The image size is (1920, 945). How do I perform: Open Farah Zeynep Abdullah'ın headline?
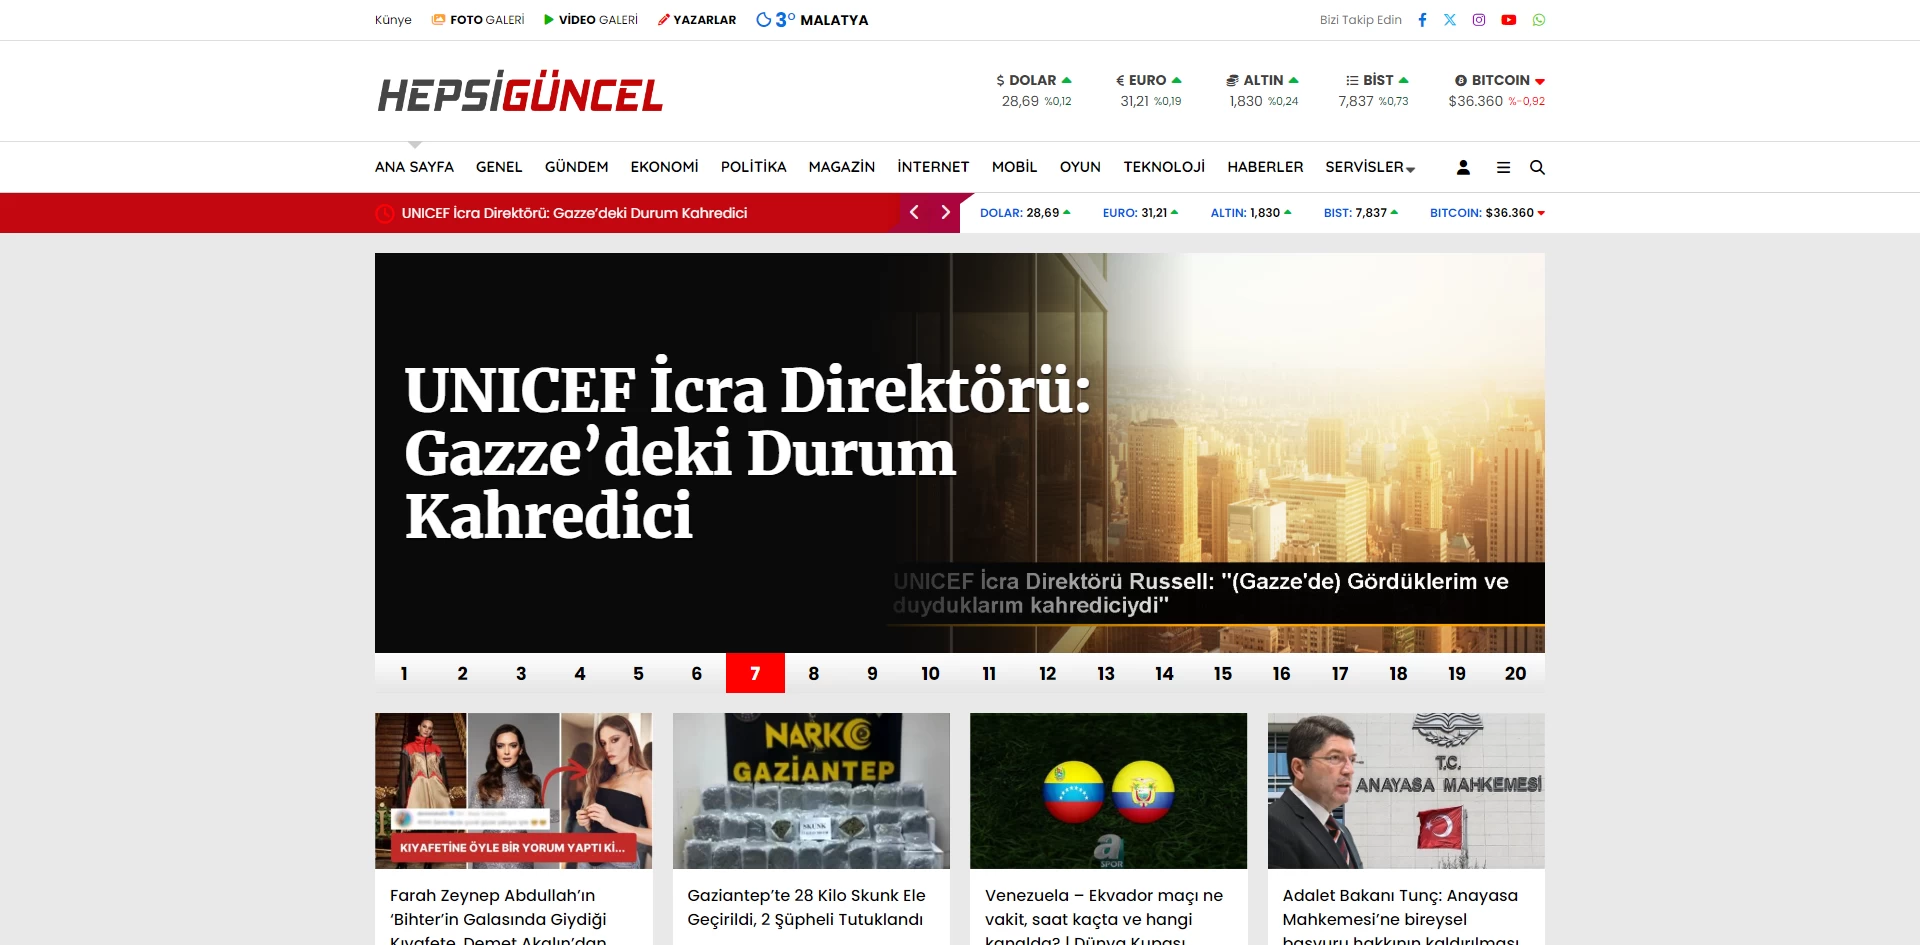click(x=499, y=916)
